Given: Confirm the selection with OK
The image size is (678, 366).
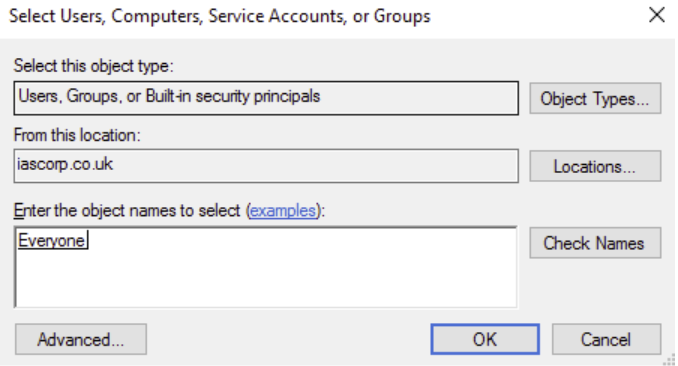Looking at the screenshot, I should coord(485,340).
